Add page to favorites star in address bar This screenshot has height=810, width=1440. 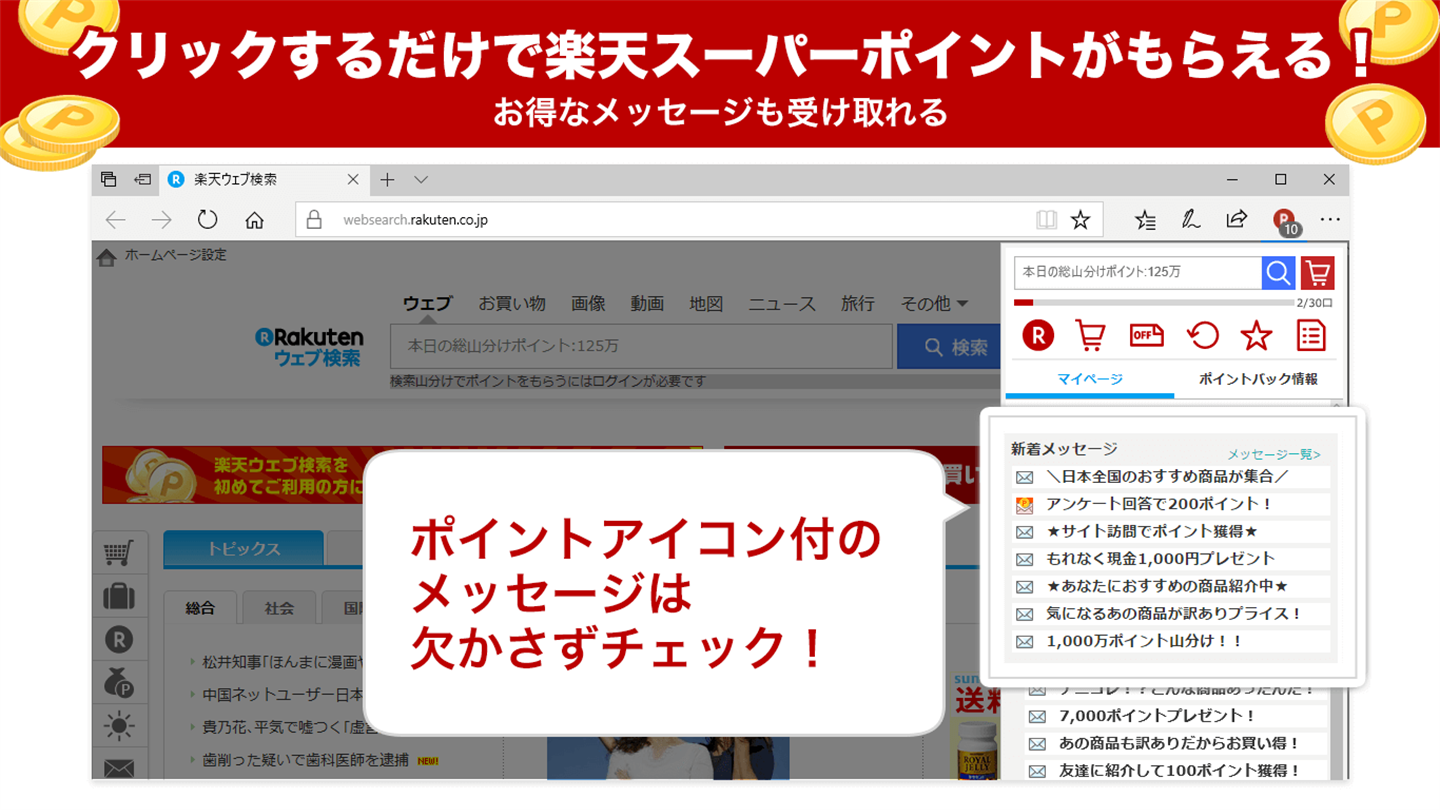pos(1080,220)
